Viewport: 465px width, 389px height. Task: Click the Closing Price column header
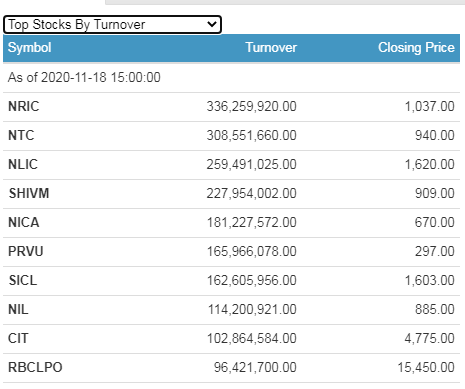click(x=416, y=48)
